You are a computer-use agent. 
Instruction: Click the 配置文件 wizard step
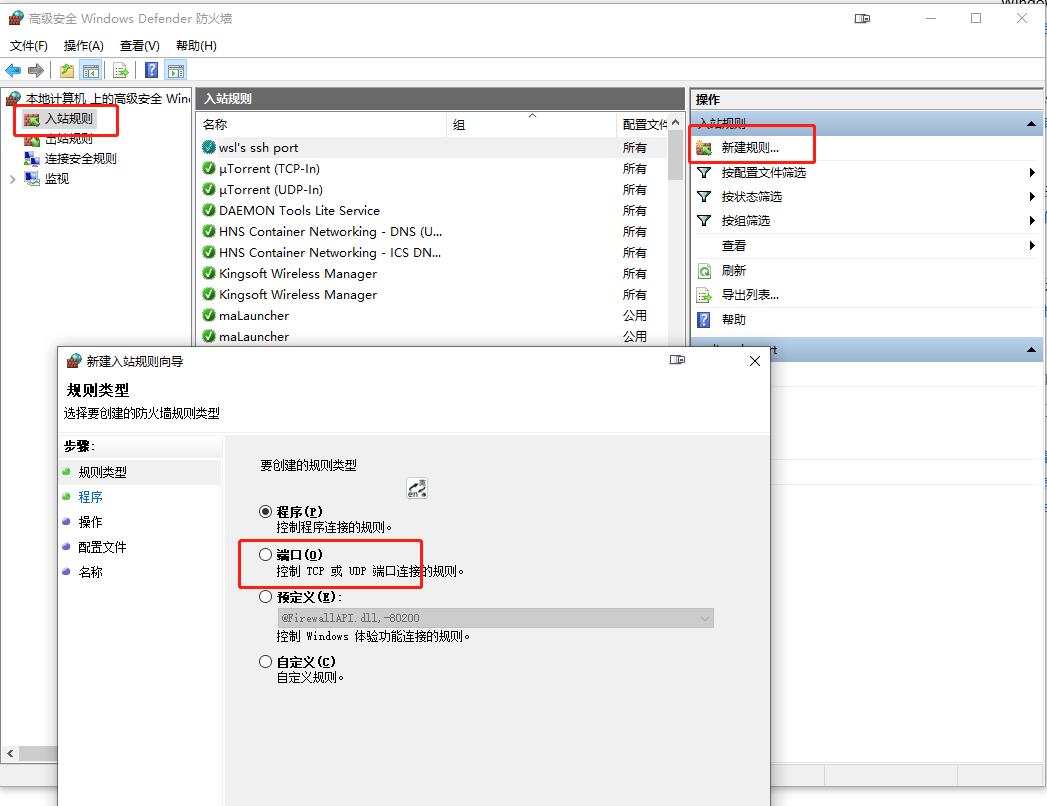click(102, 548)
